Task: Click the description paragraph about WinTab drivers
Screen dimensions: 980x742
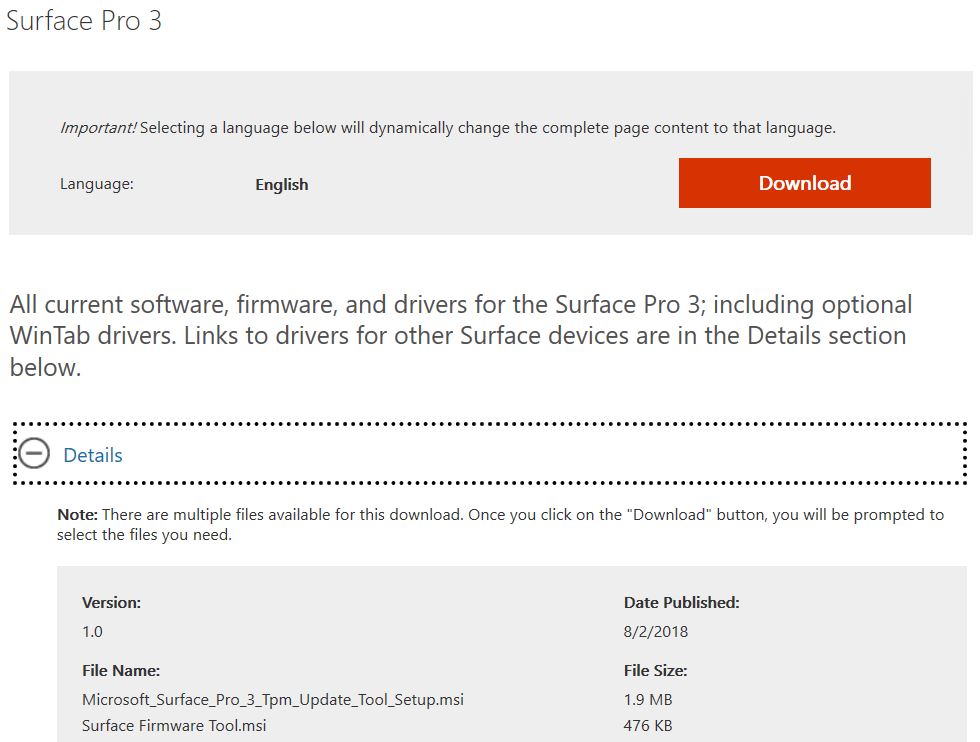Action: click(x=461, y=336)
